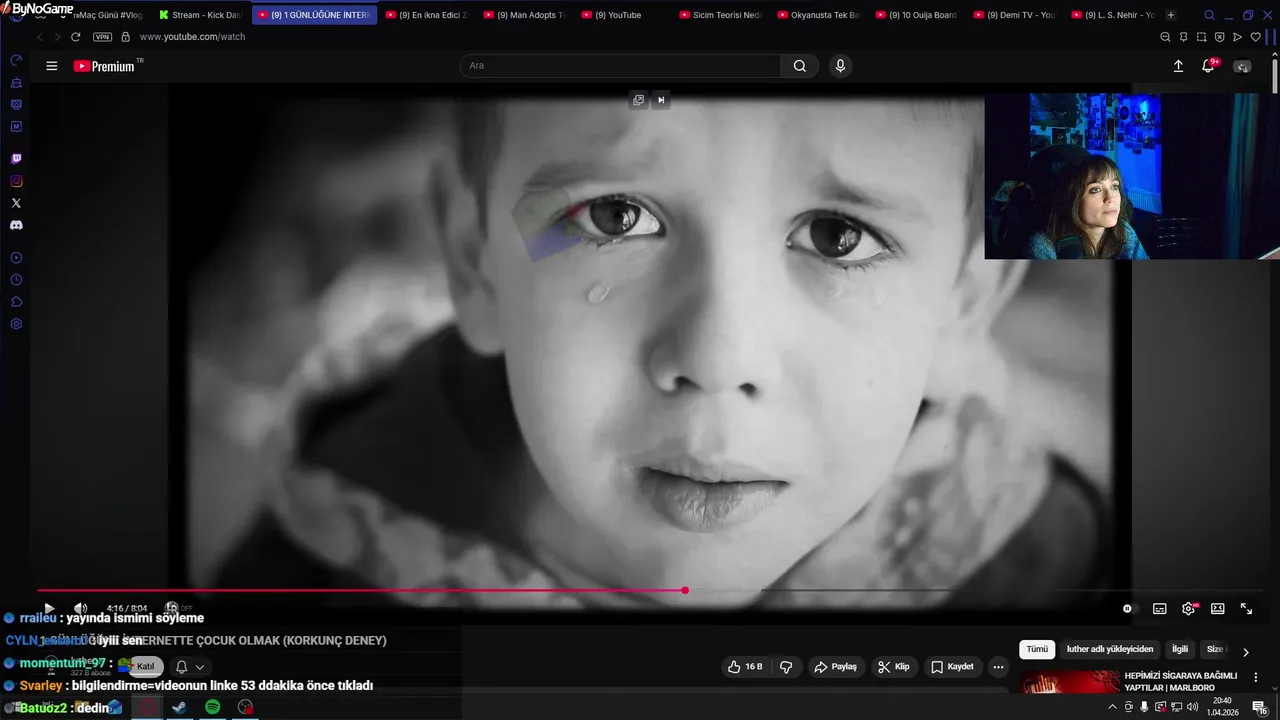Click the next-video icon above video

click(x=661, y=100)
